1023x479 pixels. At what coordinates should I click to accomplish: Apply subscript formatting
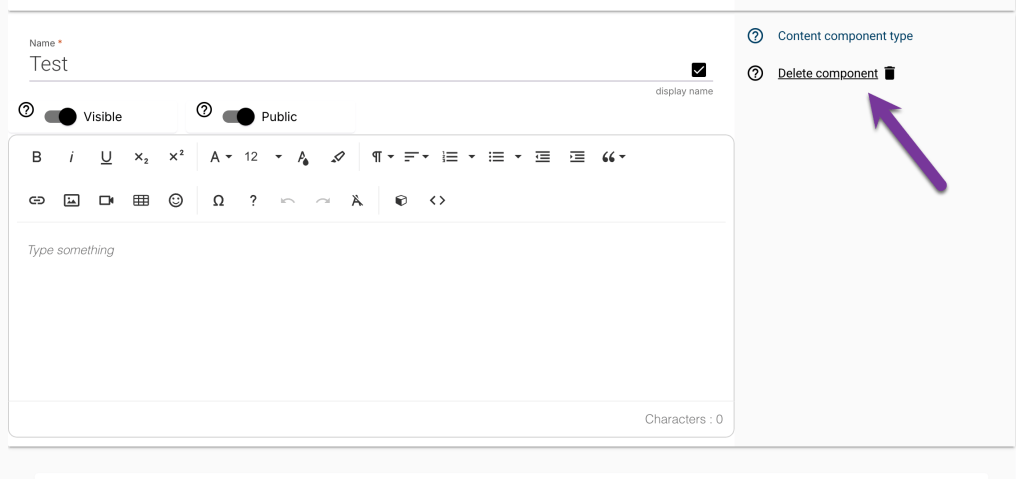(x=141, y=157)
